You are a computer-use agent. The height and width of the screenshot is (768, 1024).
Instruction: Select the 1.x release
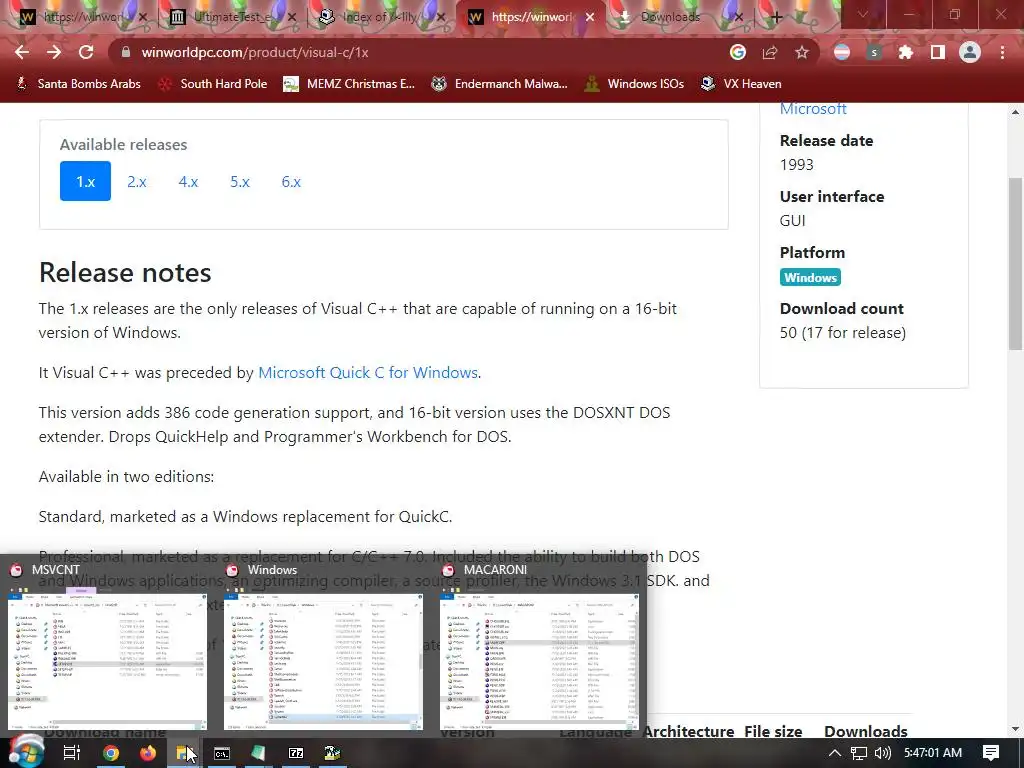click(x=86, y=181)
